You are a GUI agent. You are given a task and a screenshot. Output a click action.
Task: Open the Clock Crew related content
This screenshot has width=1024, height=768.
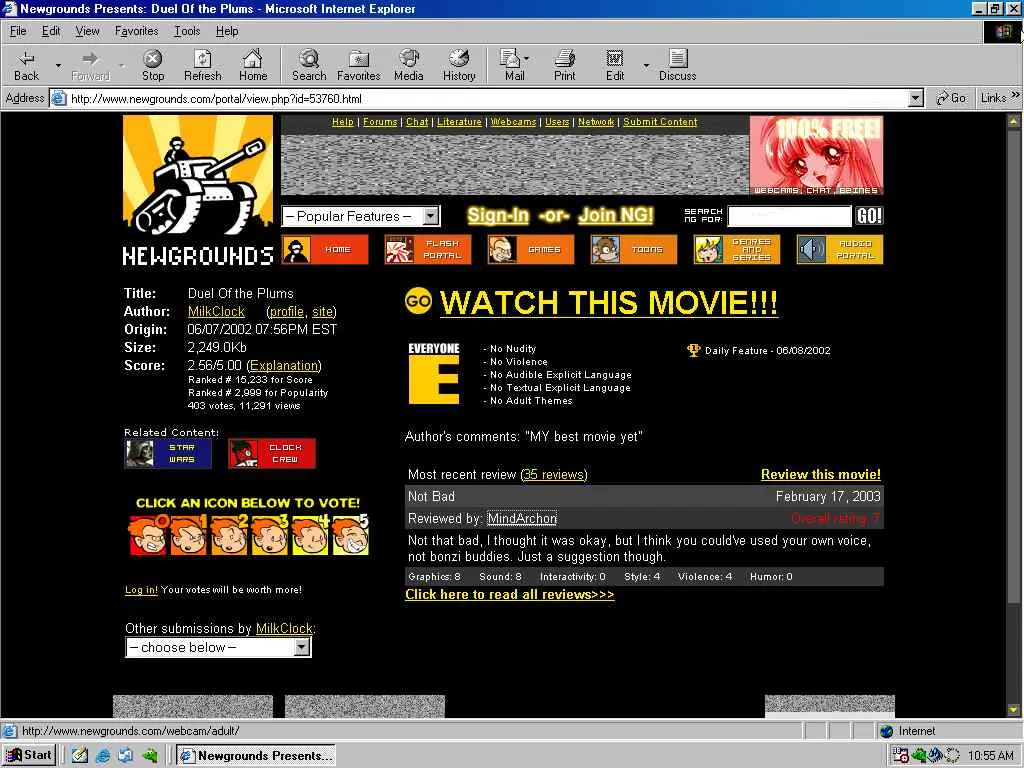click(x=272, y=453)
